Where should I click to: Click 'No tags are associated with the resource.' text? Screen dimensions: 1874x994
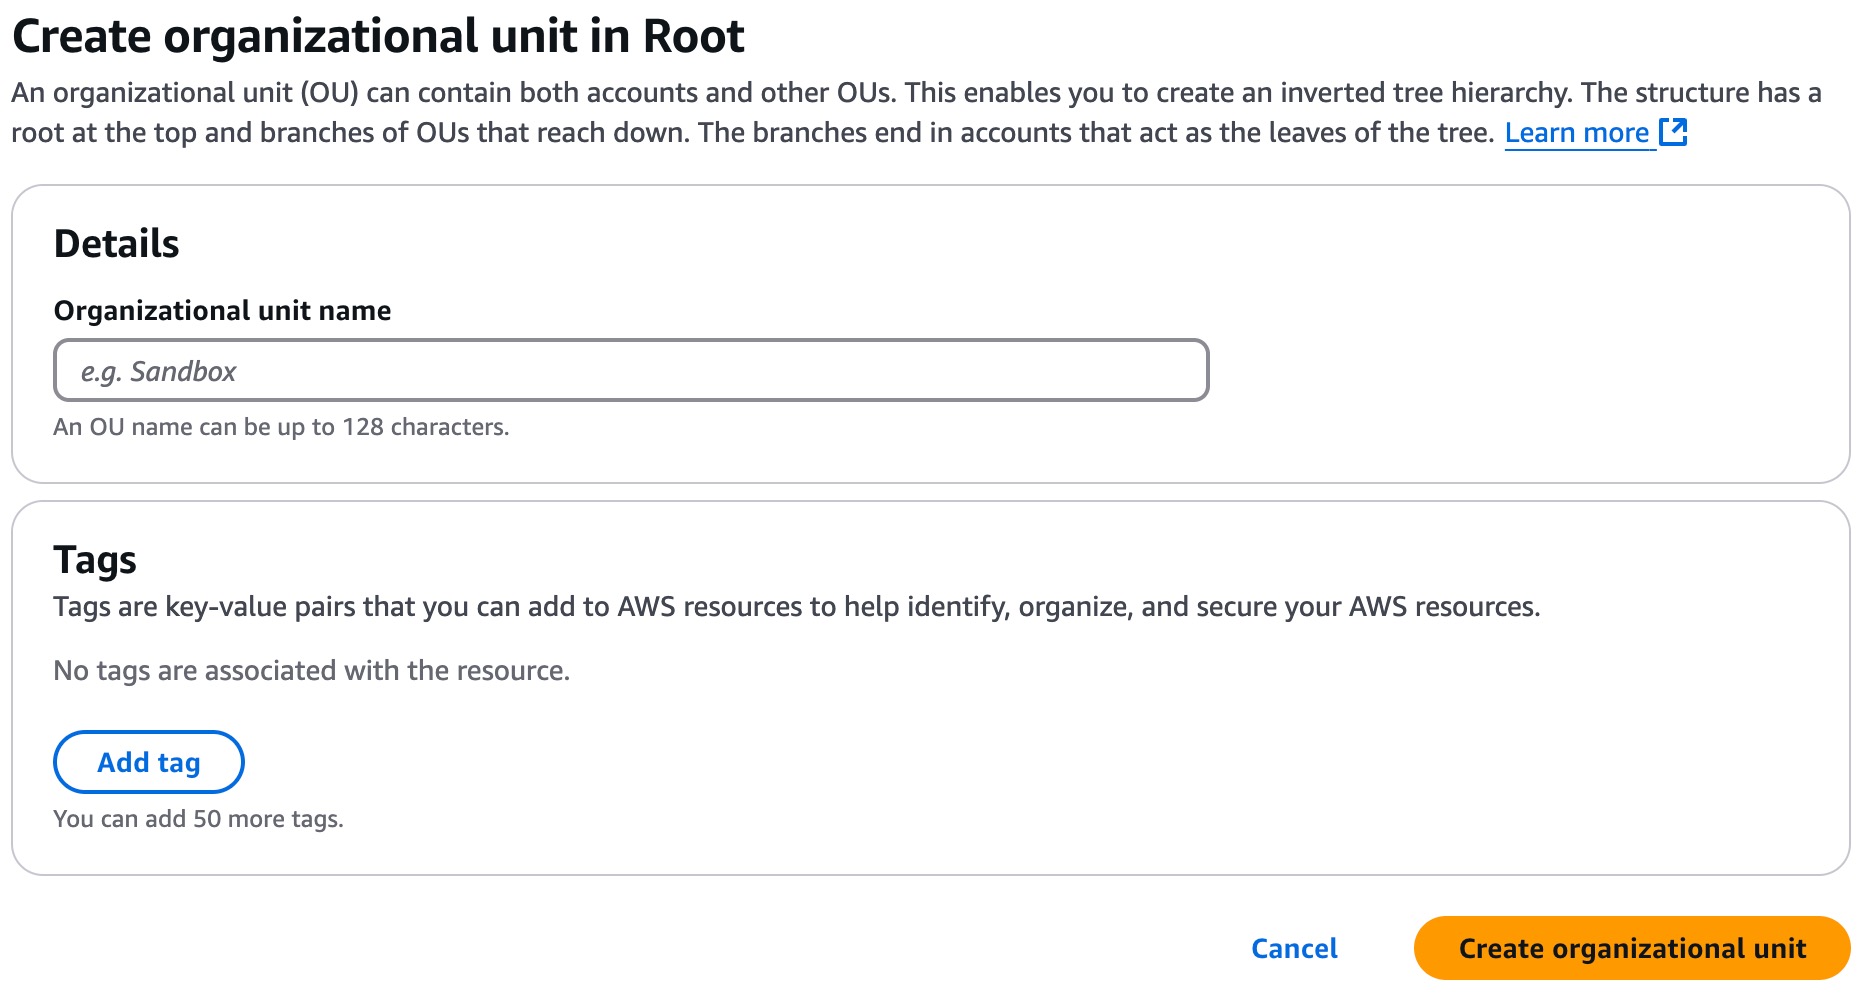tap(312, 671)
